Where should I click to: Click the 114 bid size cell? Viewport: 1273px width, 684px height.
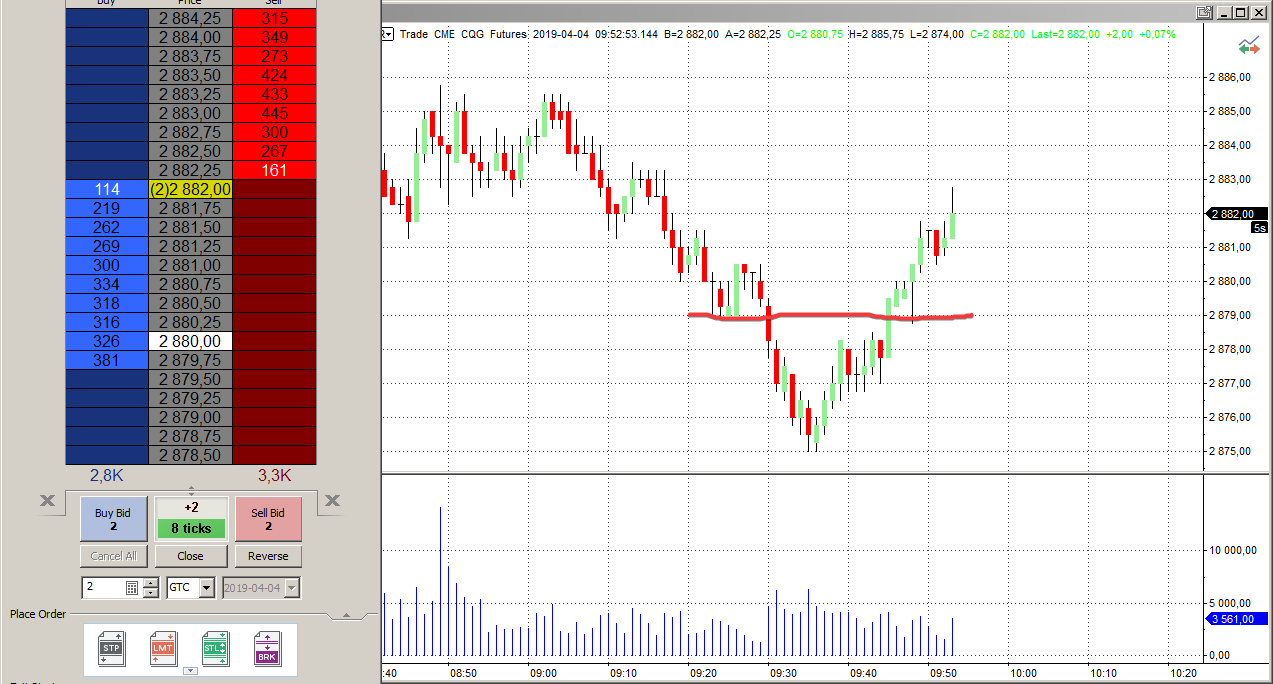pyautogui.click(x=106, y=189)
